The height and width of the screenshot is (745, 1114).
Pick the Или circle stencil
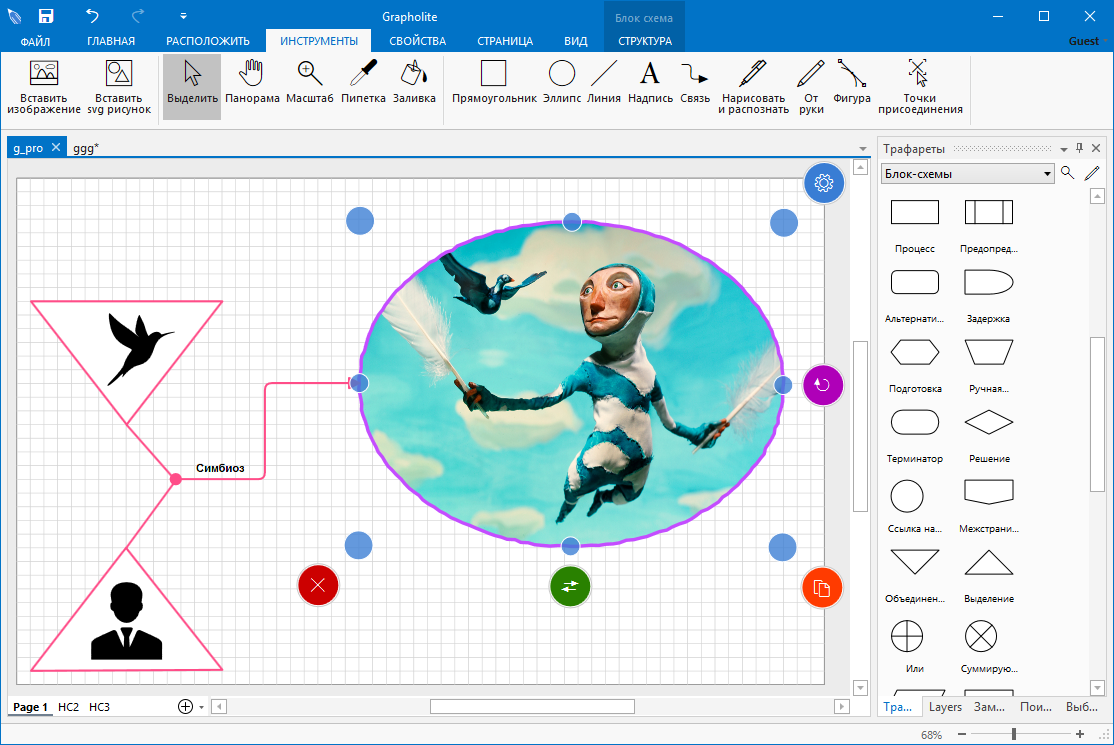907,636
